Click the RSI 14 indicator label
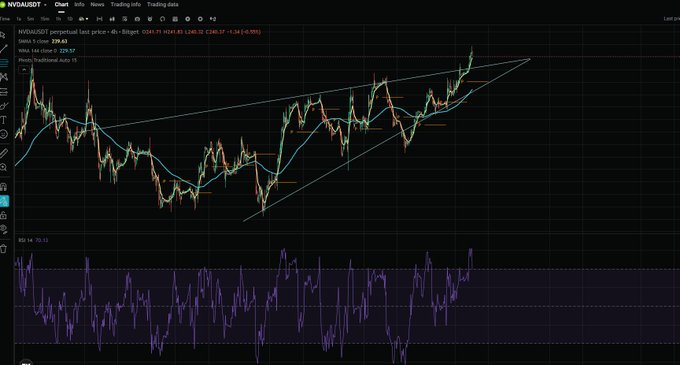This screenshot has width=680, height=365. click(25, 240)
